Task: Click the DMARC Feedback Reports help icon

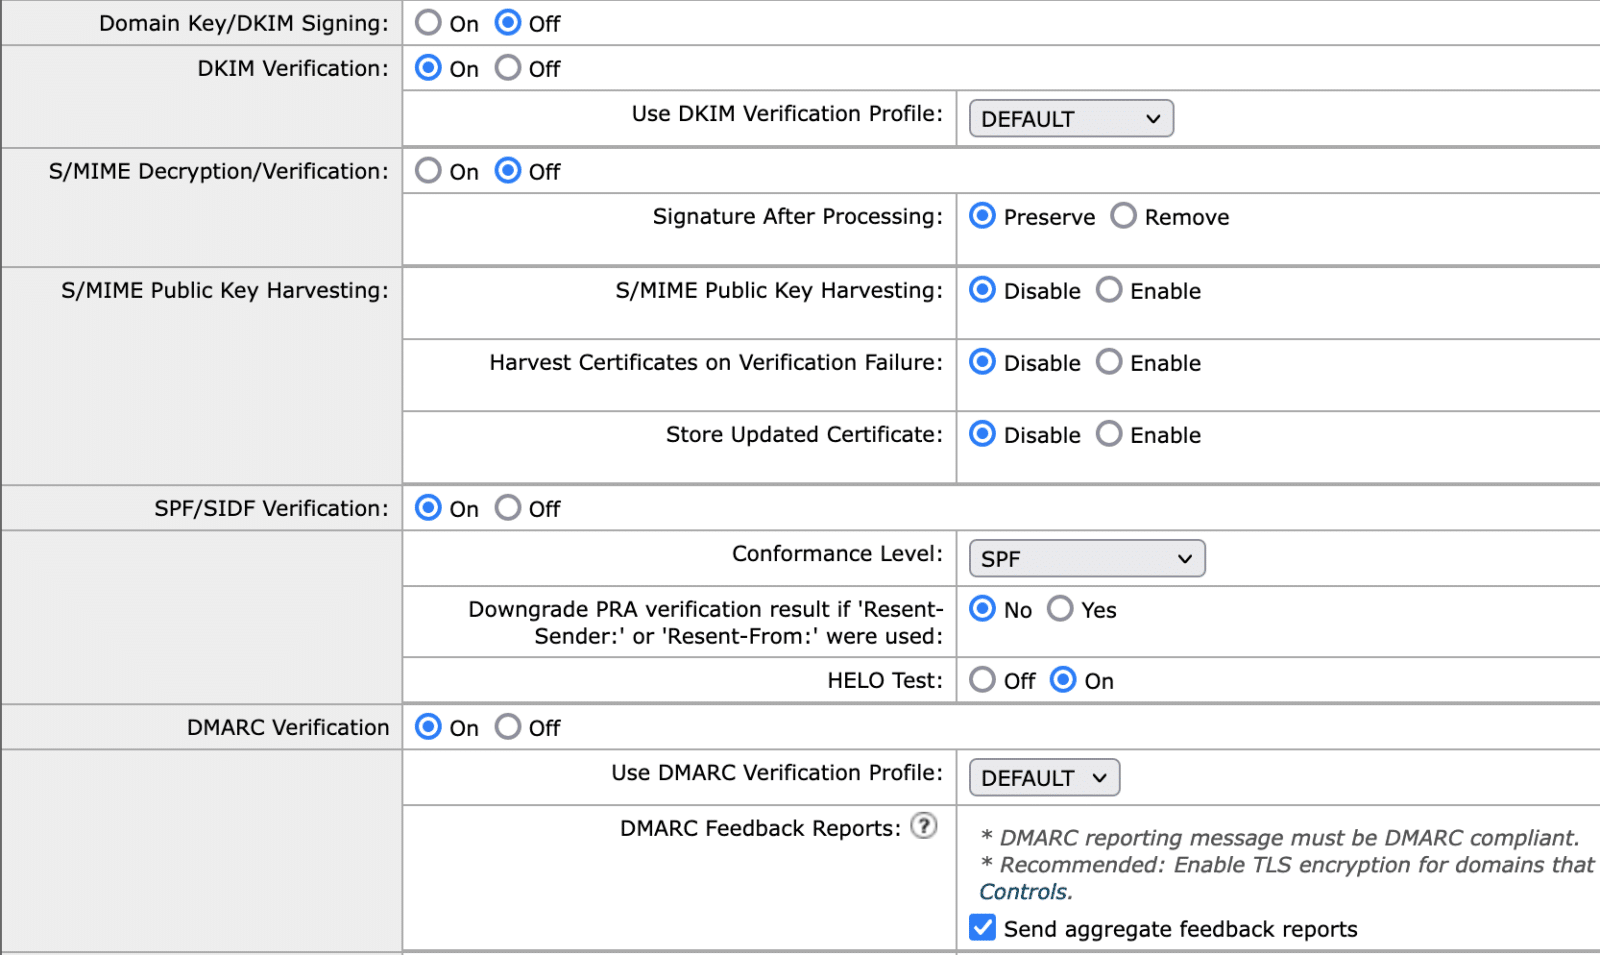Action: [926, 827]
